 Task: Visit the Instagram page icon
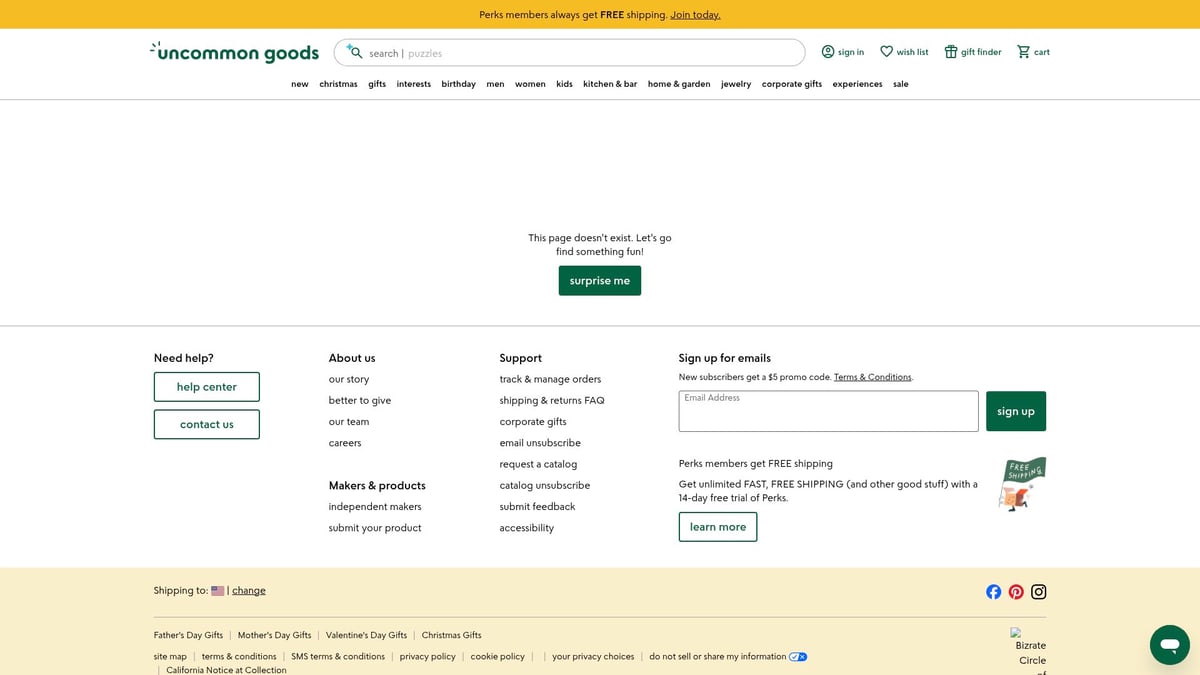tap(1039, 592)
